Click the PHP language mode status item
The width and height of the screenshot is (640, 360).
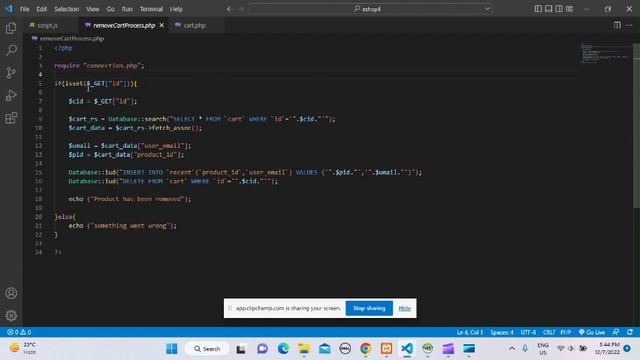pos(566,332)
